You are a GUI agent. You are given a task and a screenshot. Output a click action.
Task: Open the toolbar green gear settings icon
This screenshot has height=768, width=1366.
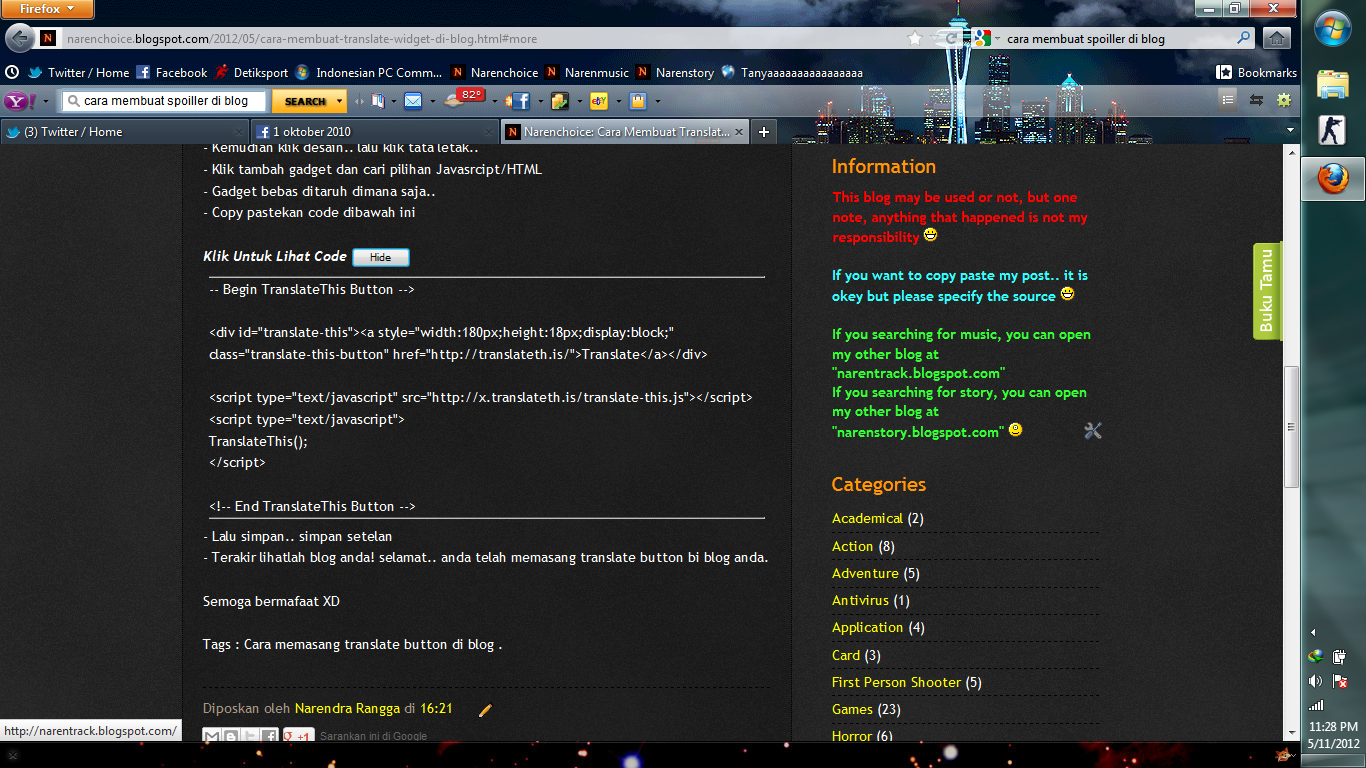tap(1284, 100)
